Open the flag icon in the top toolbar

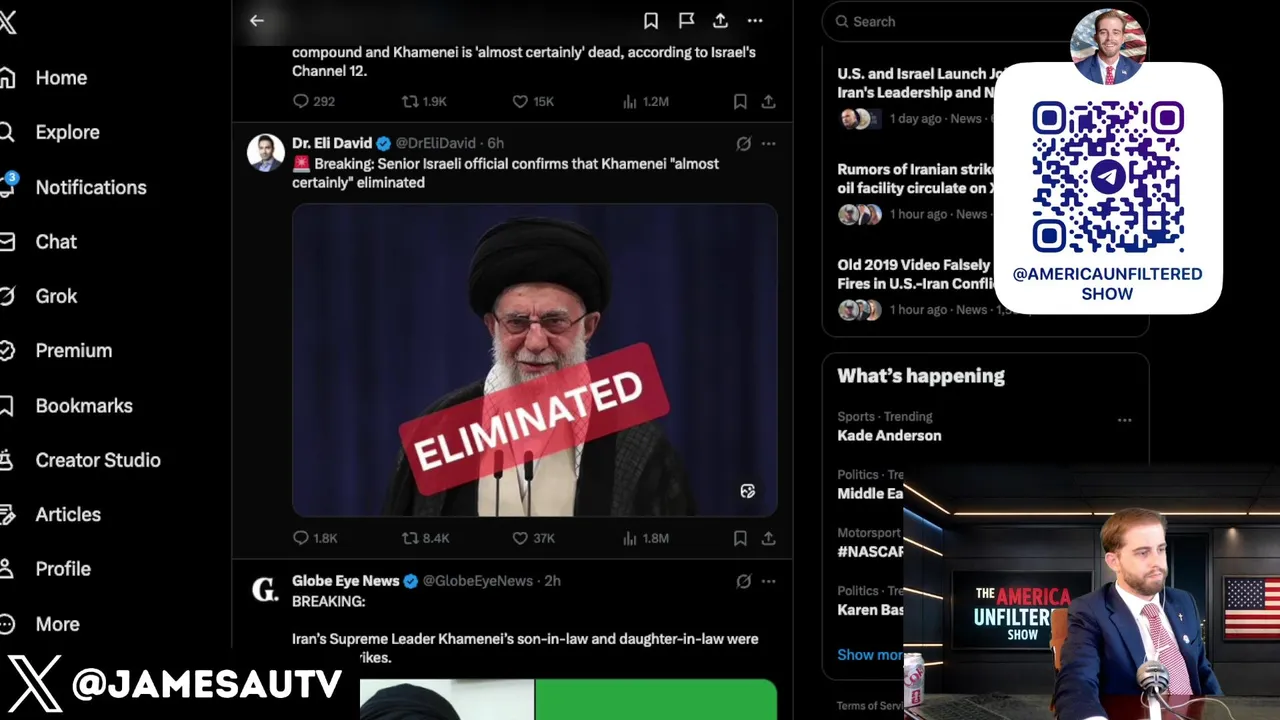(x=686, y=20)
